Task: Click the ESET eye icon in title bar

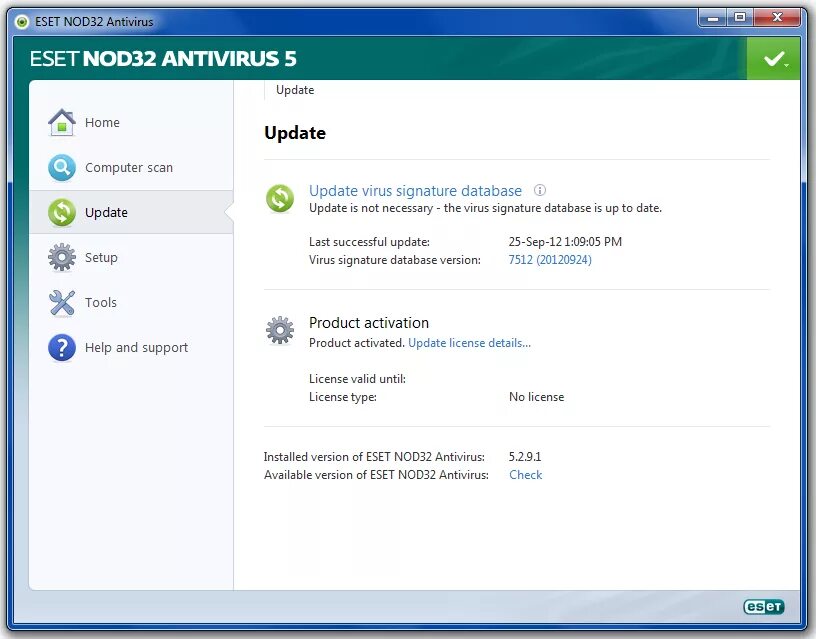Action: [22, 22]
